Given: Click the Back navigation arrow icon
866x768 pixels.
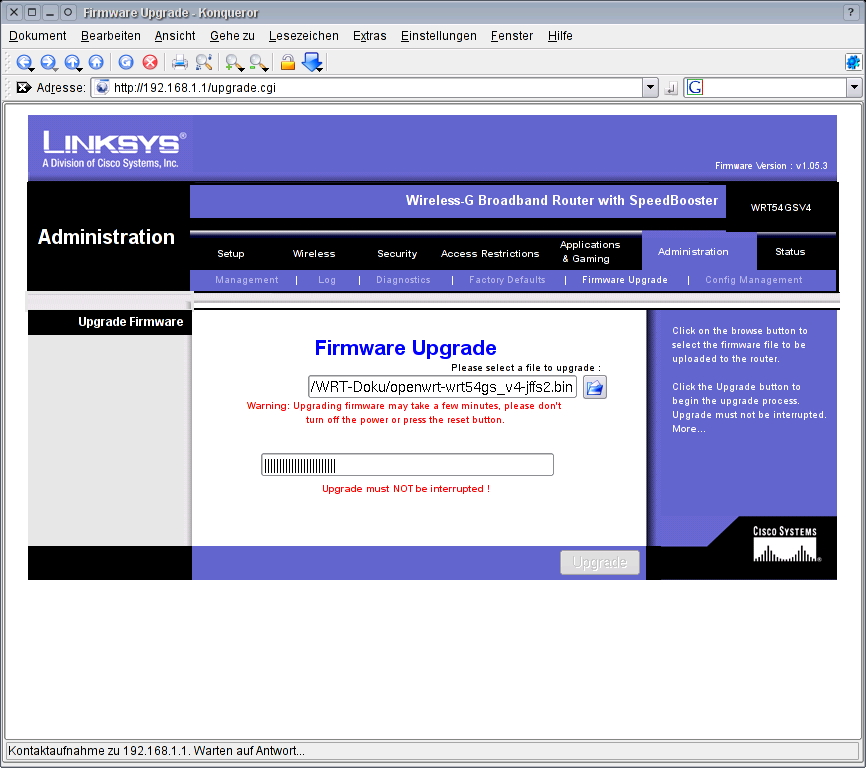Looking at the screenshot, I should pos(24,62).
